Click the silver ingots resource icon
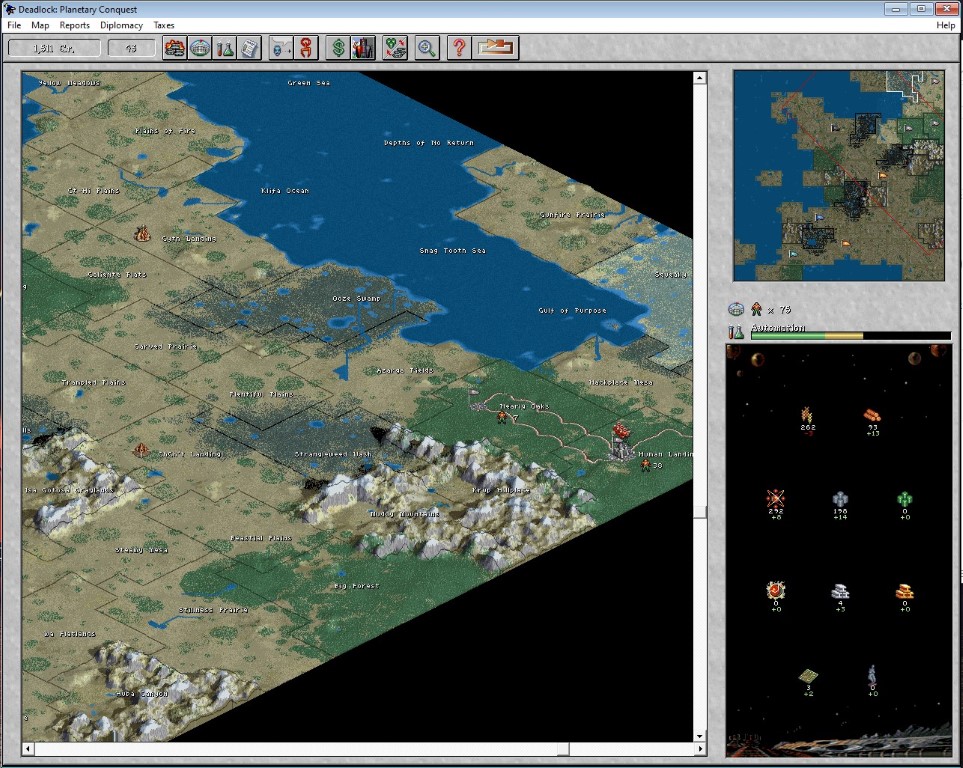Viewport: 963px width, 768px height. 840,592
